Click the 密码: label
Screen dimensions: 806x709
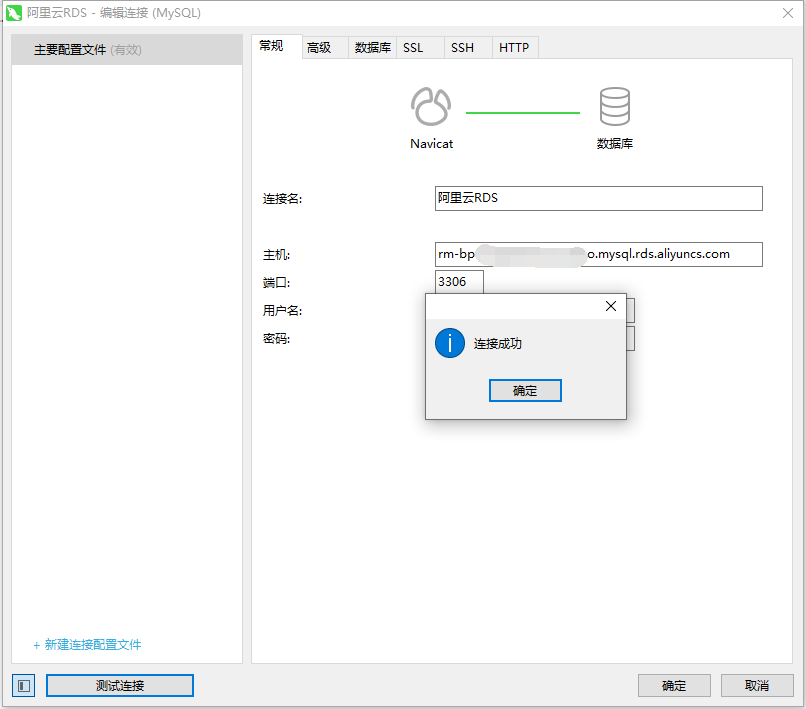277,338
